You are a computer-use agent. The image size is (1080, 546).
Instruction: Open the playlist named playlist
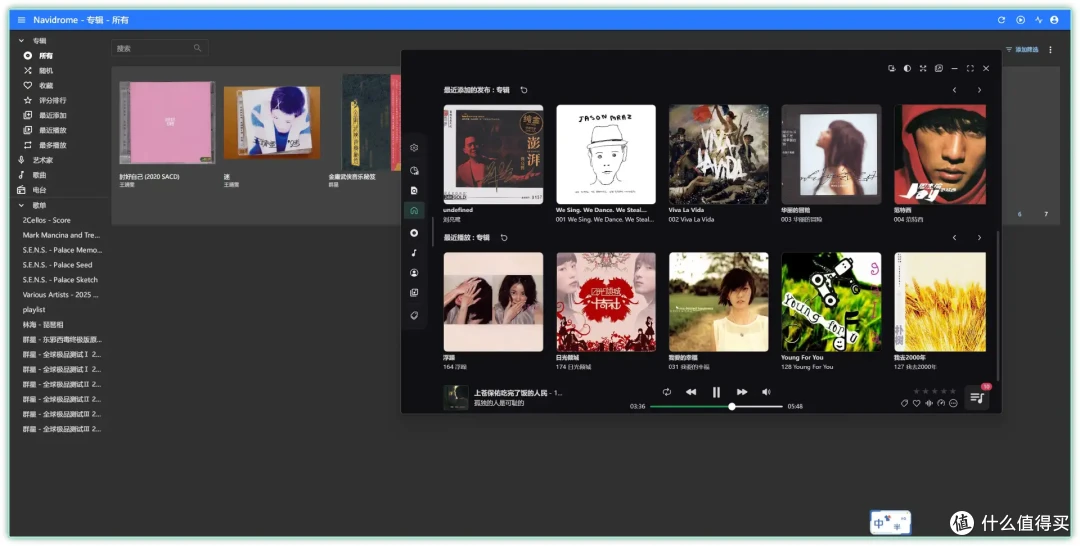tap(34, 310)
